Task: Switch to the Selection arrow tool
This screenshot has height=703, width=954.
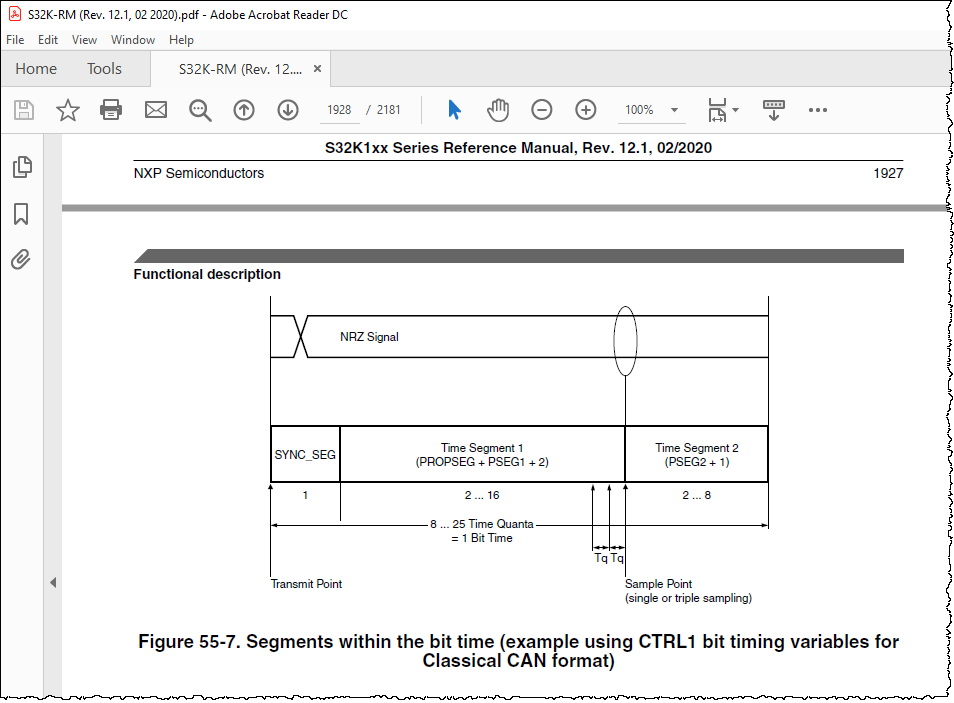Action: point(453,110)
